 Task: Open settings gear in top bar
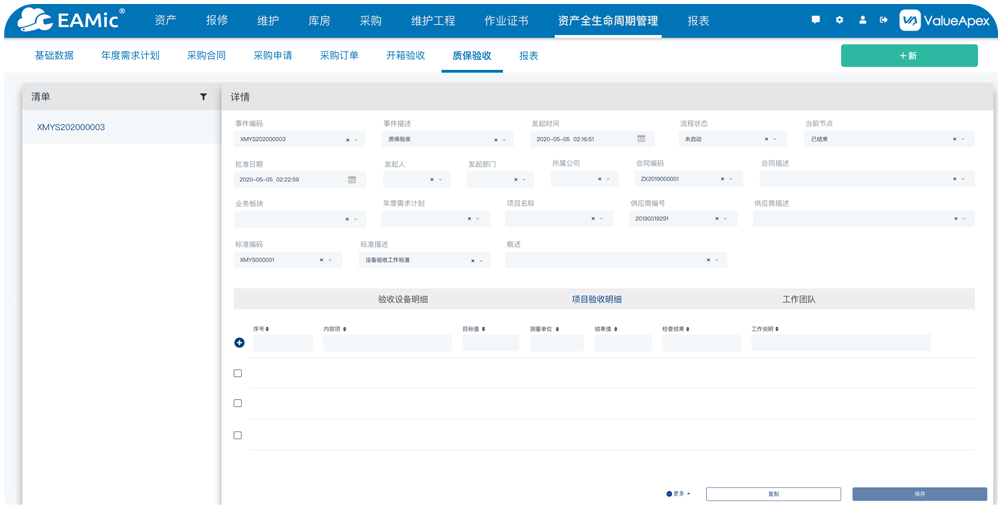[839, 20]
